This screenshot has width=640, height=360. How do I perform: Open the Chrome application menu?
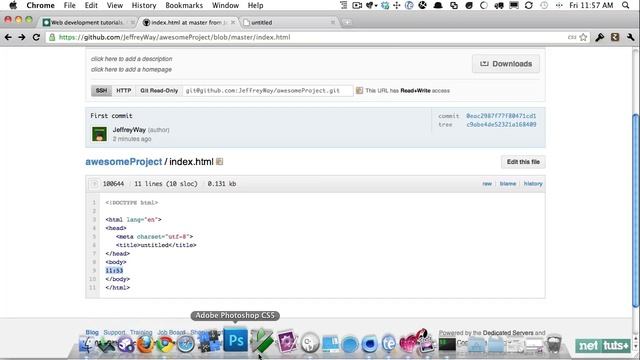click(40, 5)
